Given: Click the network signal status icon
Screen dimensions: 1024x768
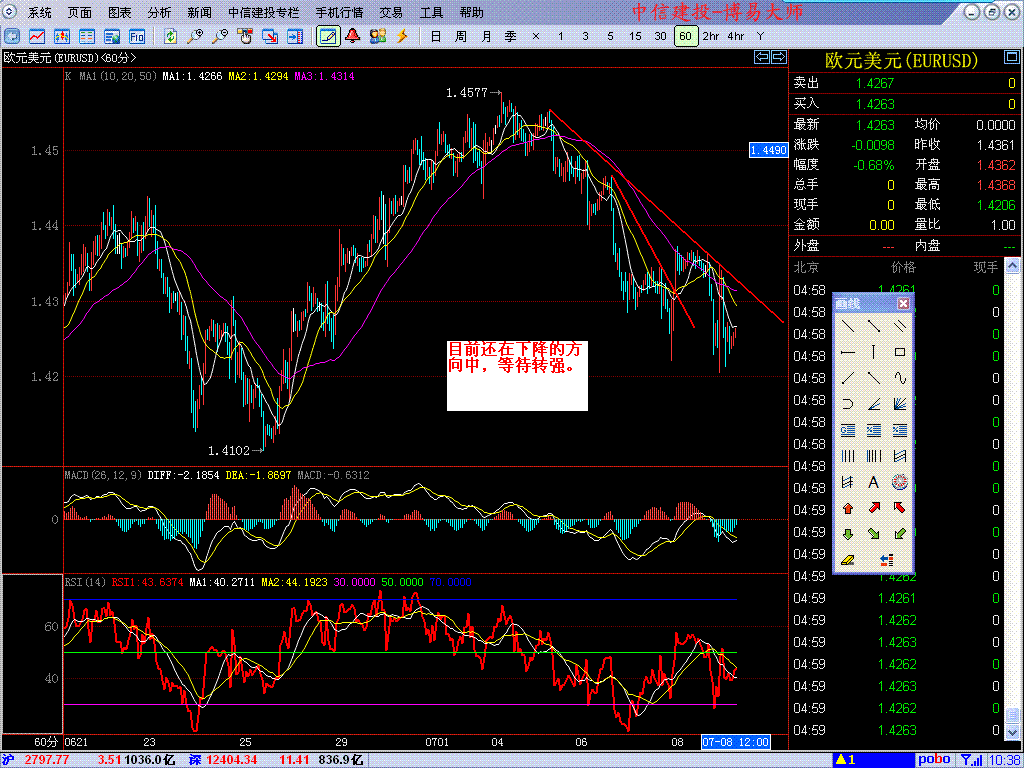Looking at the screenshot, I should [x=970, y=760].
